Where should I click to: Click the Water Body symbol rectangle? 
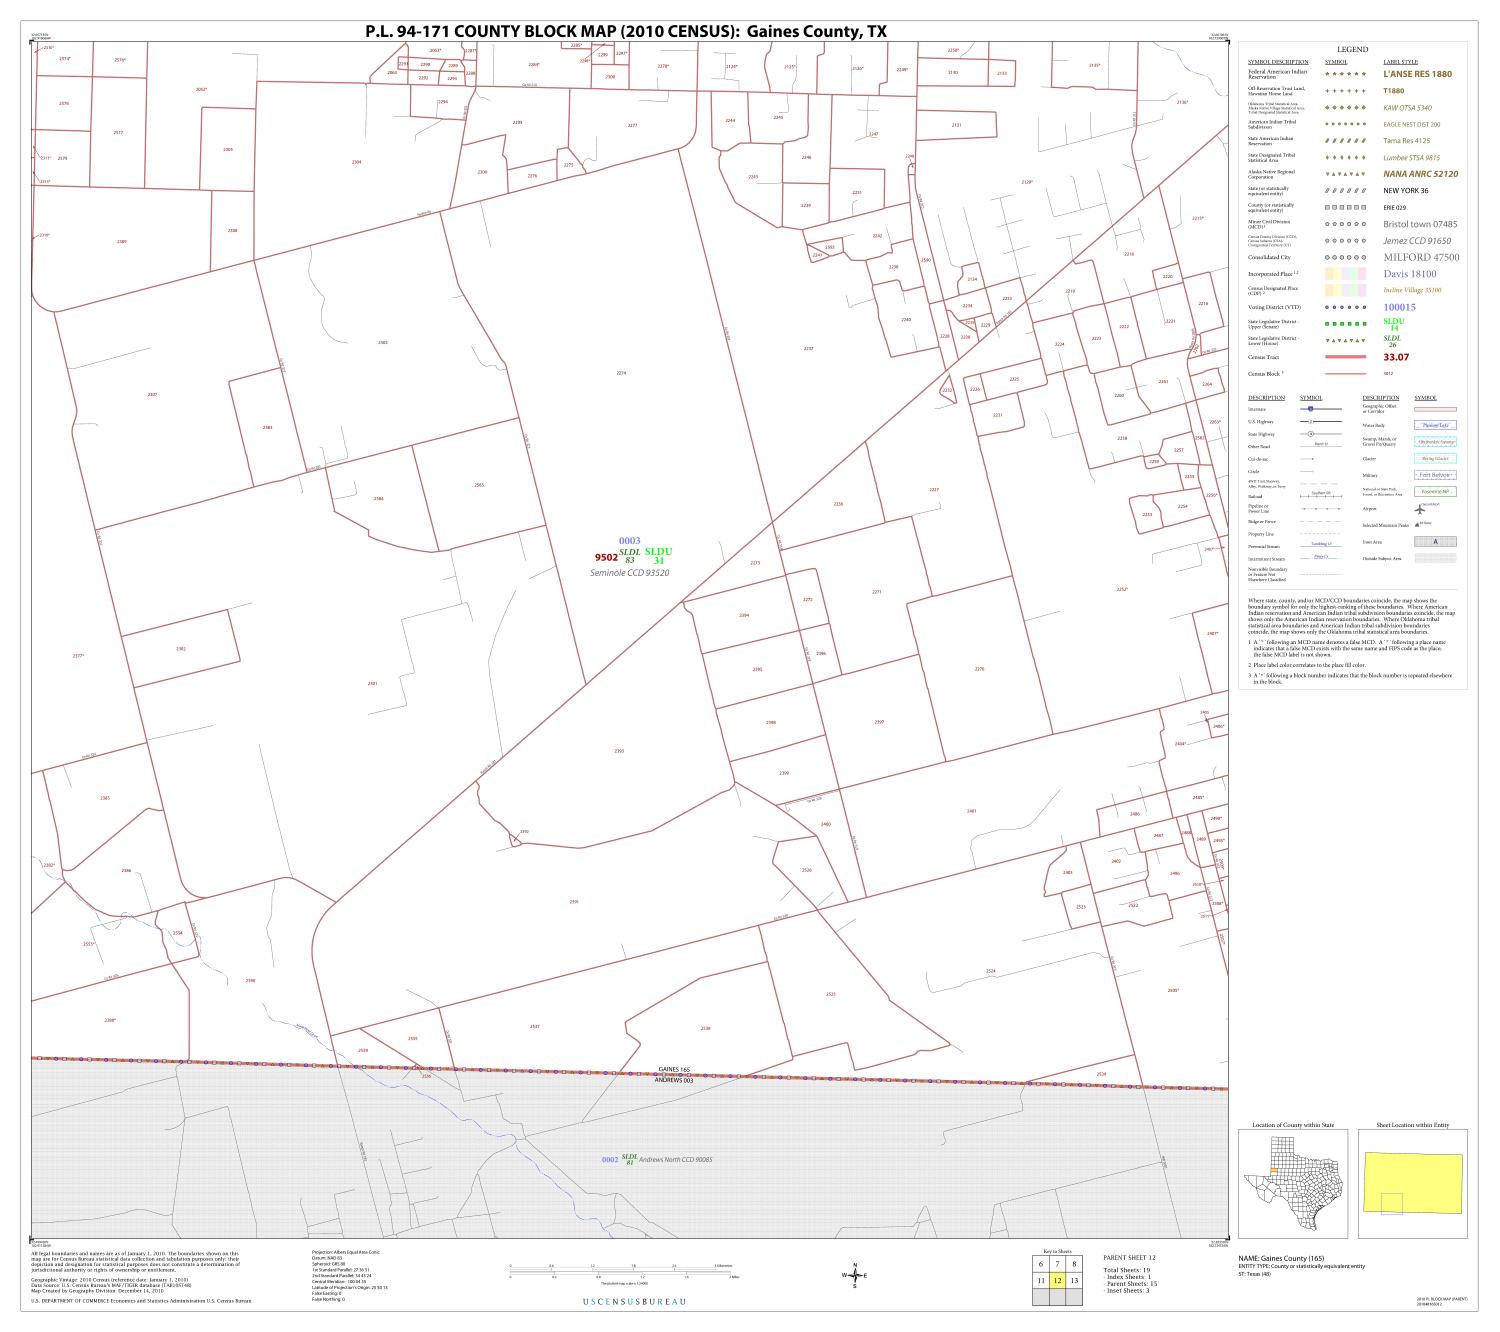[x=1436, y=425]
